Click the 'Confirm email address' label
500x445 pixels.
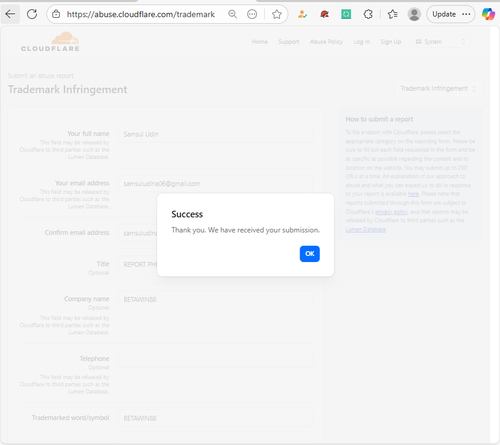pos(77,233)
